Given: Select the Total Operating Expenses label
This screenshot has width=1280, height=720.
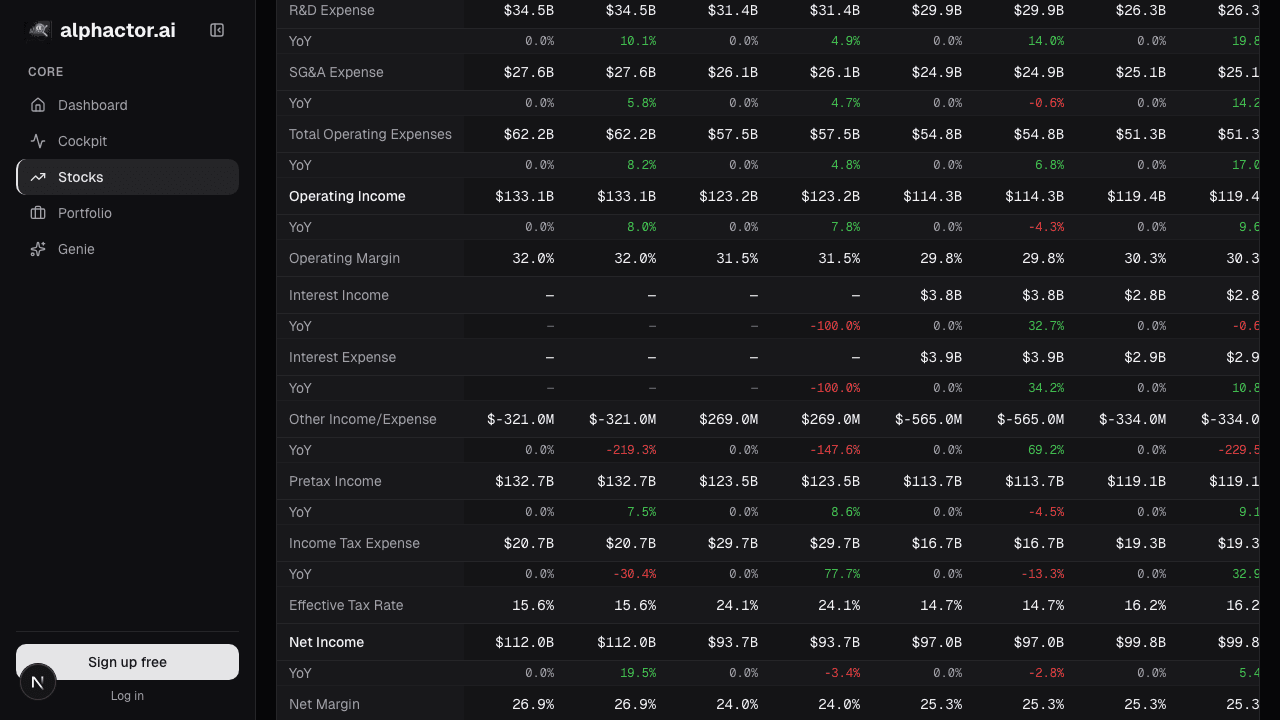Looking at the screenshot, I should pos(370,134).
